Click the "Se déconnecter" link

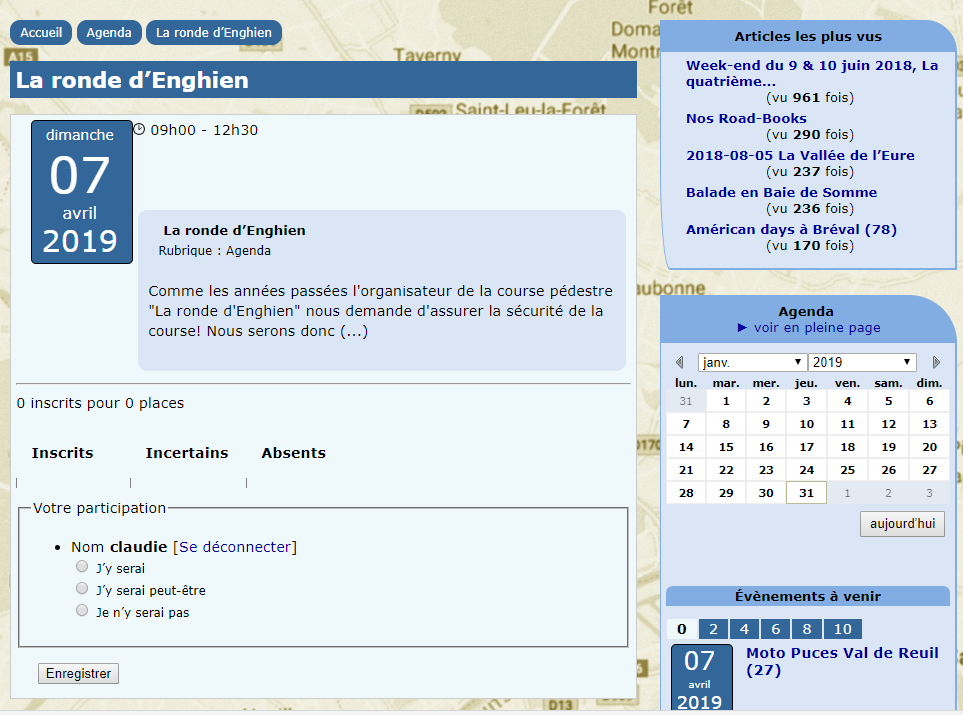click(235, 547)
